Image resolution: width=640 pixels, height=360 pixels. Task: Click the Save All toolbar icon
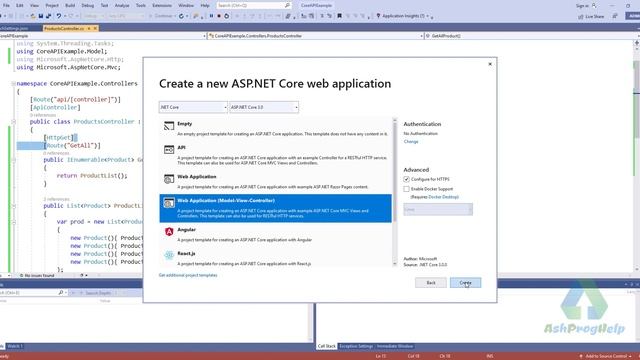(49, 16)
